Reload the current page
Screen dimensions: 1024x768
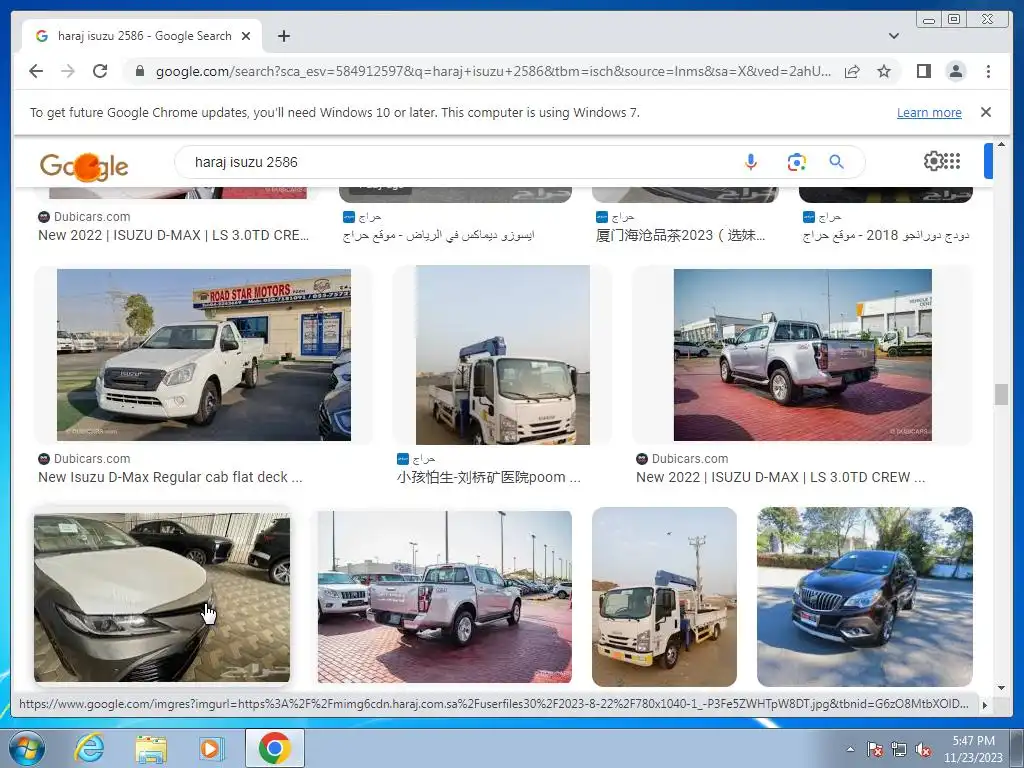point(100,71)
